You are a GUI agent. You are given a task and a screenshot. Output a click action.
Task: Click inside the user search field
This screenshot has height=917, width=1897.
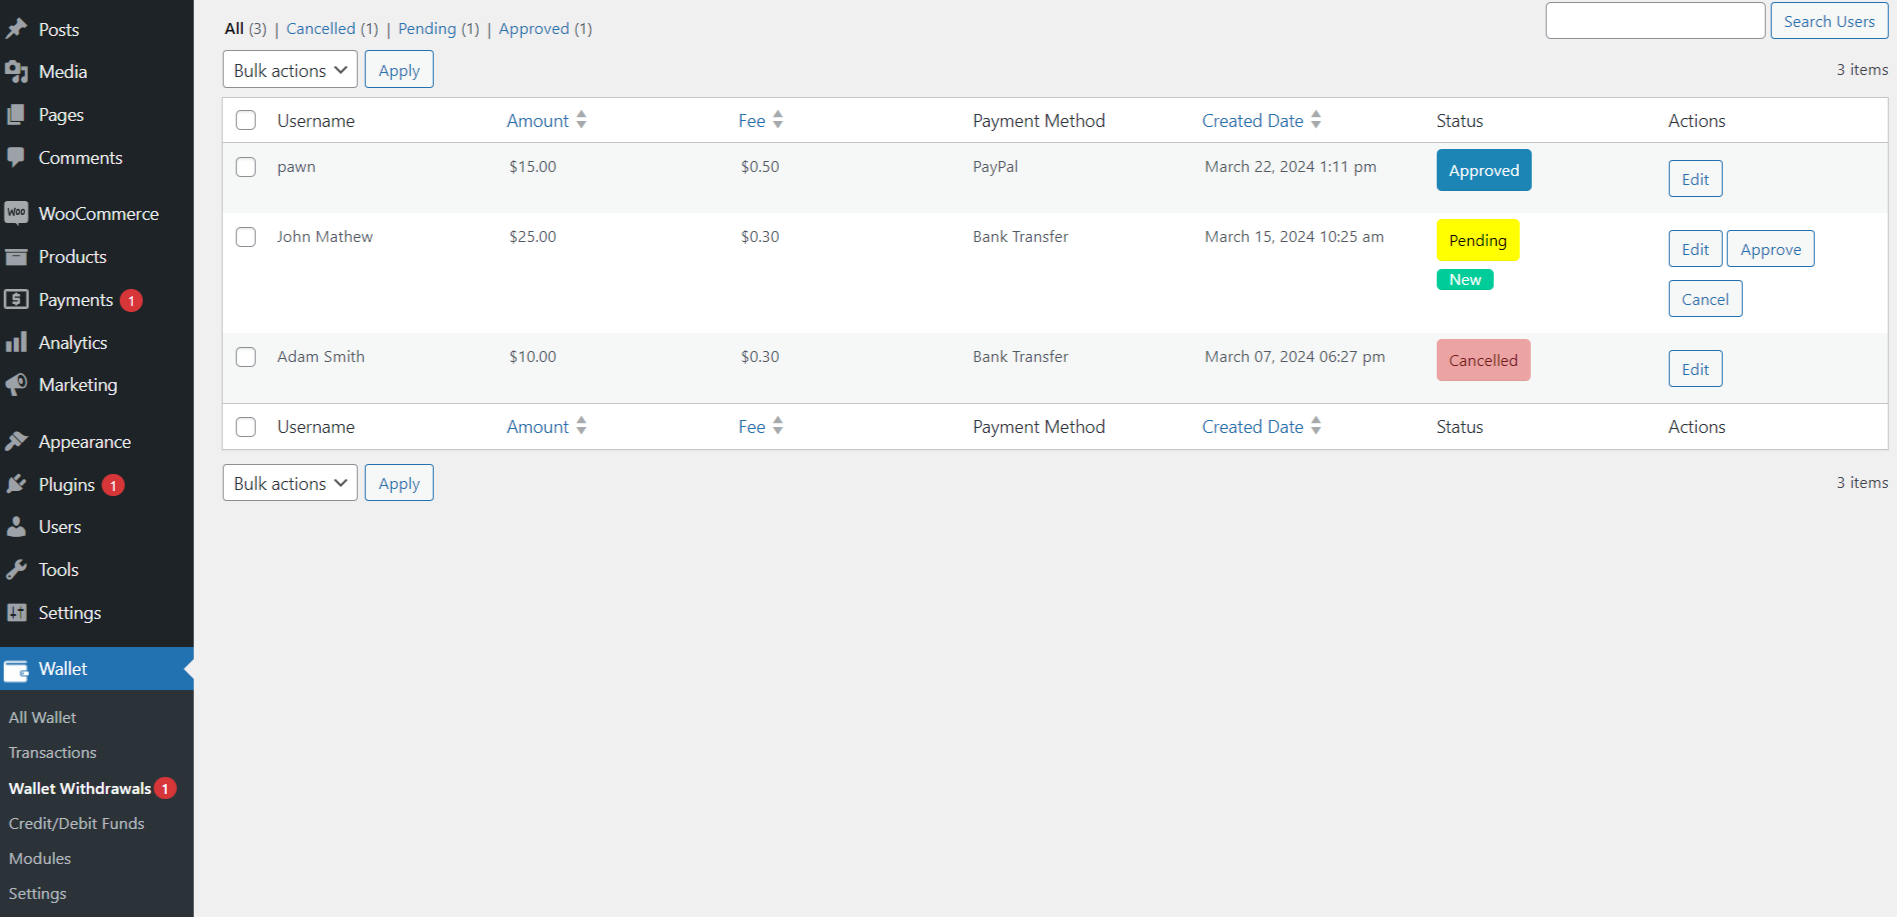click(x=1655, y=20)
